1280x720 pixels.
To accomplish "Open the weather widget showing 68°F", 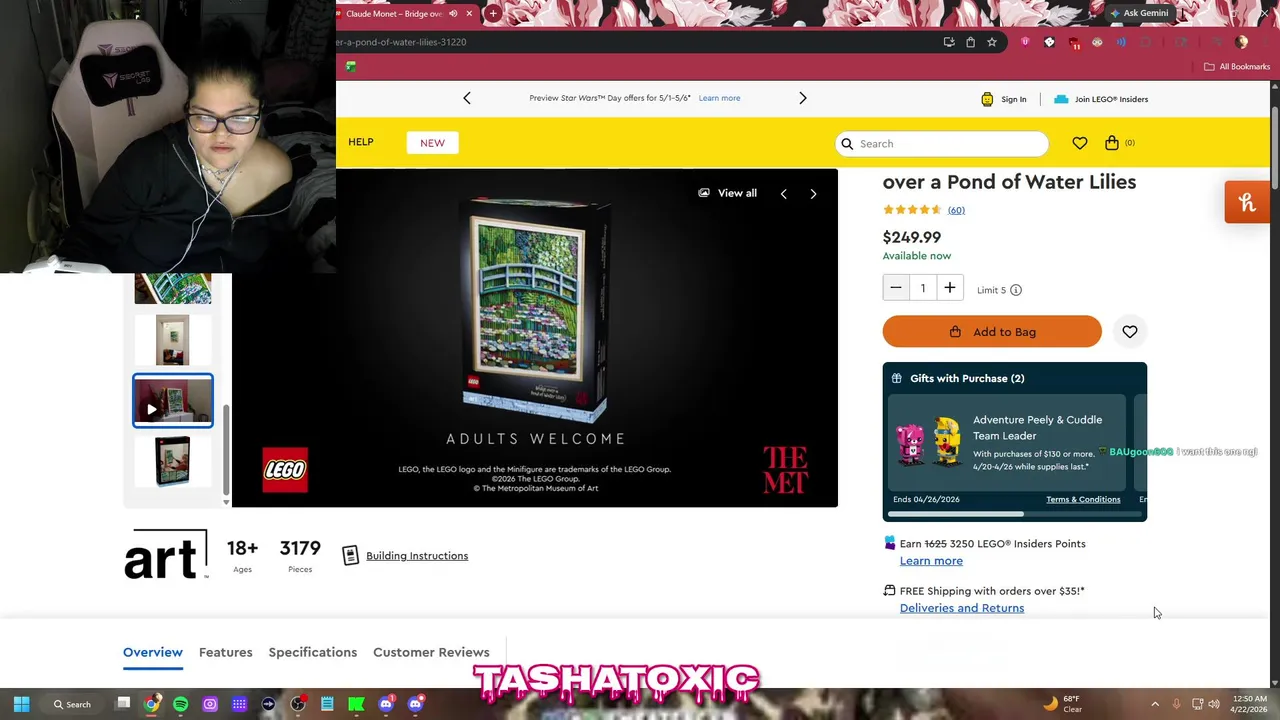I will coord(1062,704).
